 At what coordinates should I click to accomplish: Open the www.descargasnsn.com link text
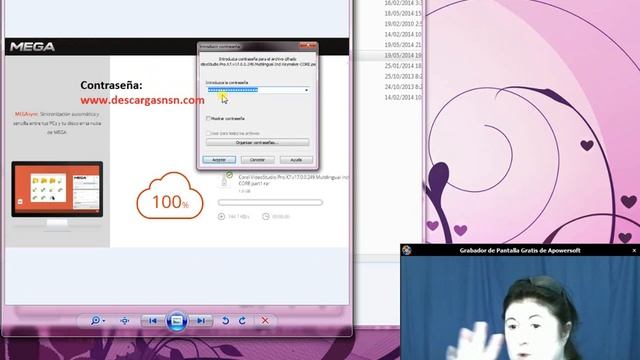142,100
